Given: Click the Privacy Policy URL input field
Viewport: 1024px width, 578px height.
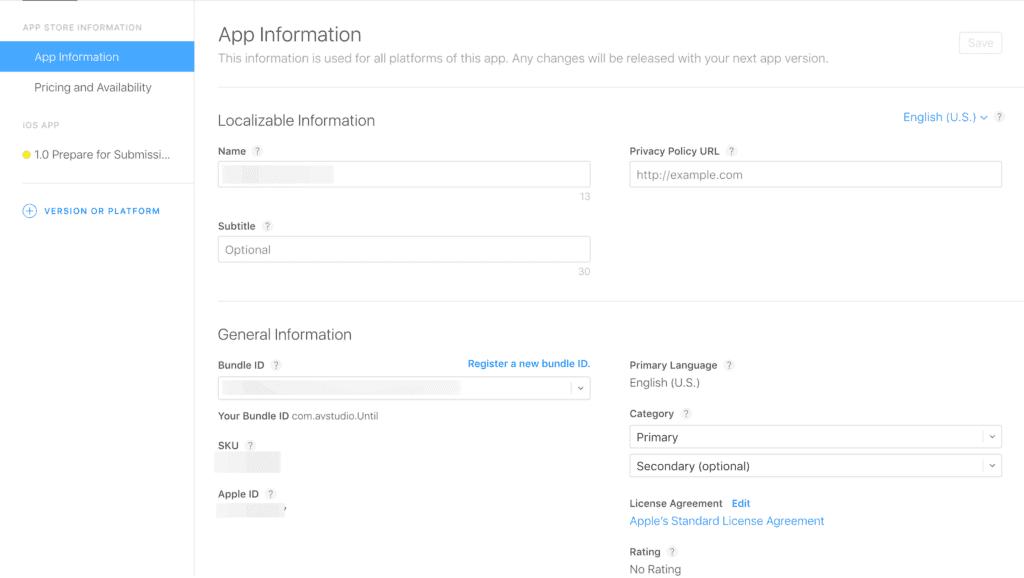Looking at the screenshot, I should coord(815,175).
